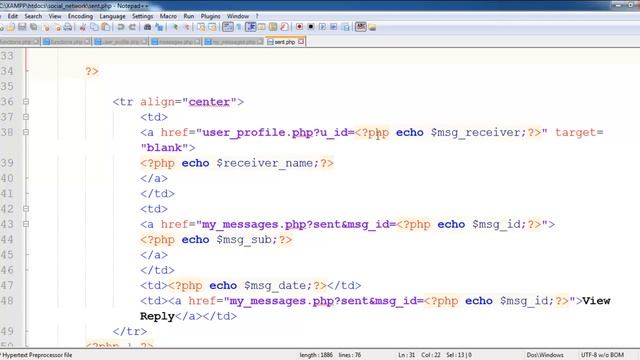Toggle show all characters

pyautogui.click(x=239, y=27)
